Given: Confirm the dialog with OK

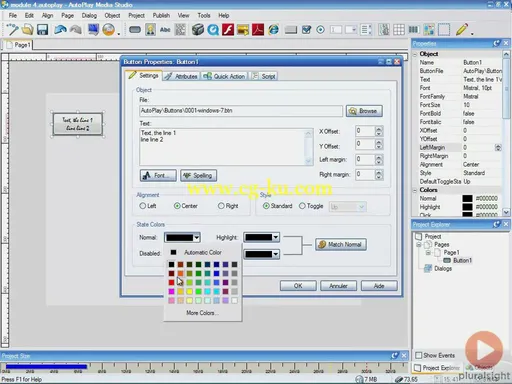Looking at the screenshot, I should [298, 286].
